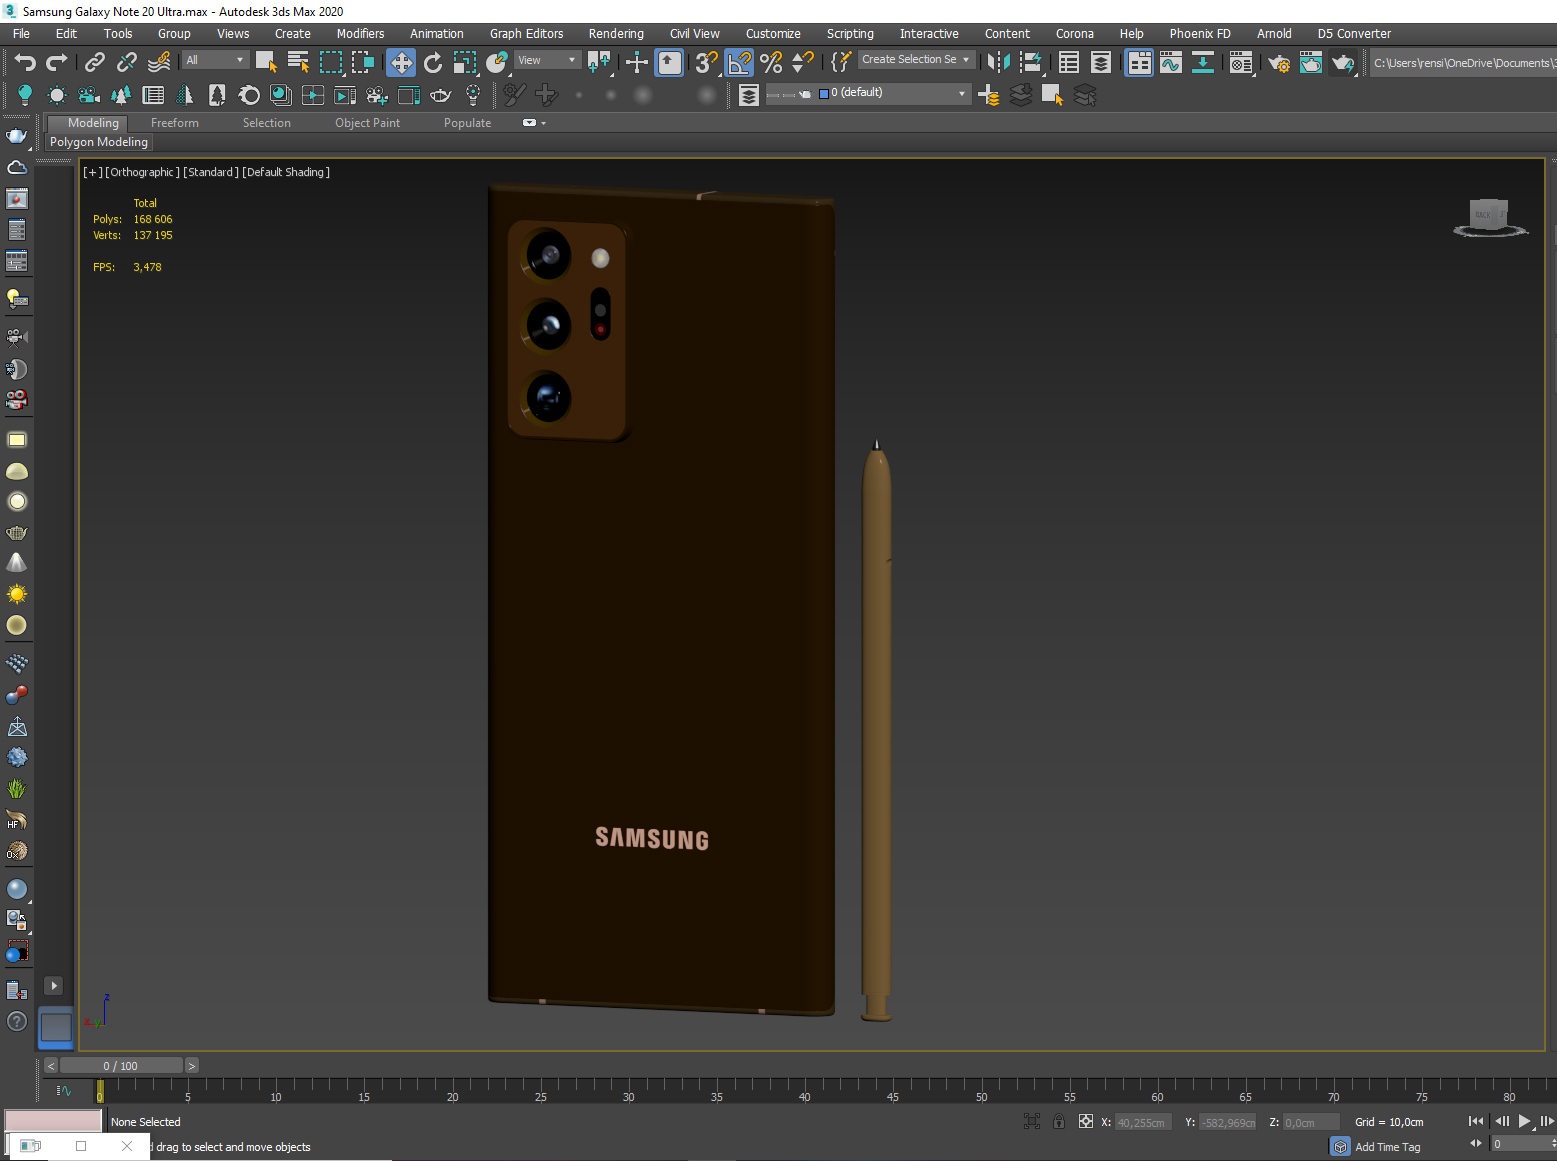Toggle Angle Snap on or off
Screen dimensions: 1557x1161
[739, 63]
